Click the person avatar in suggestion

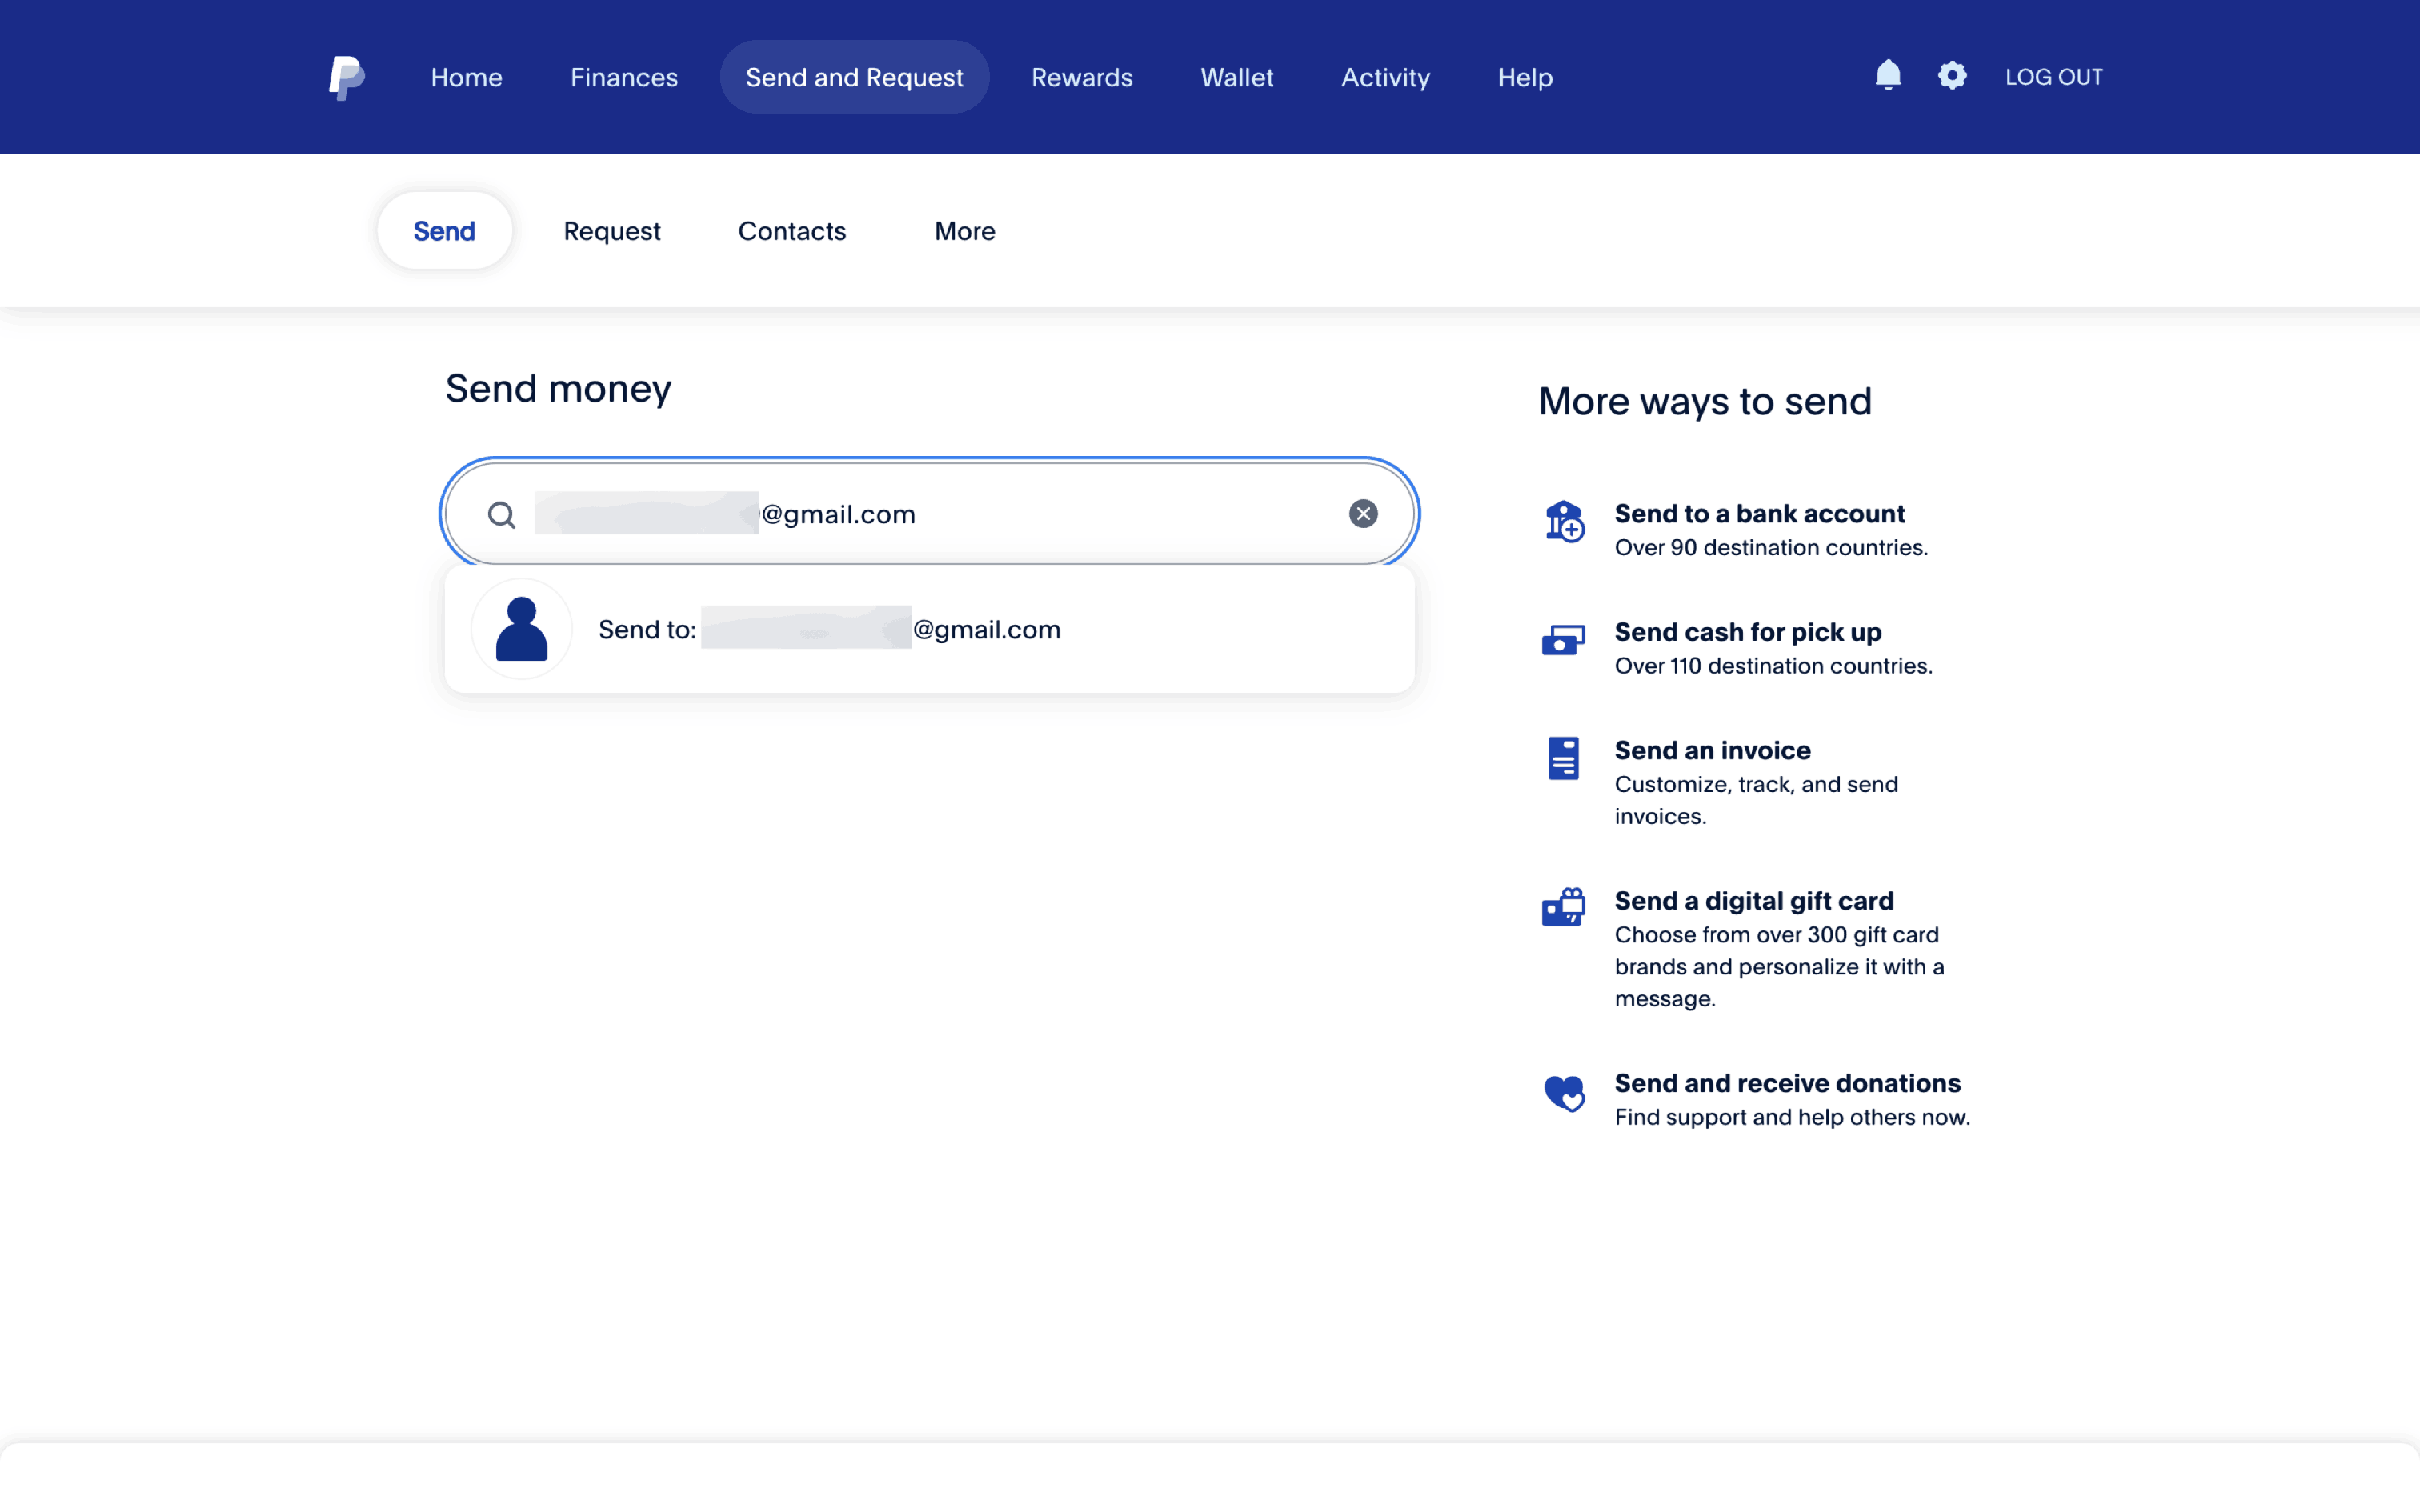[x=521, y=629]
